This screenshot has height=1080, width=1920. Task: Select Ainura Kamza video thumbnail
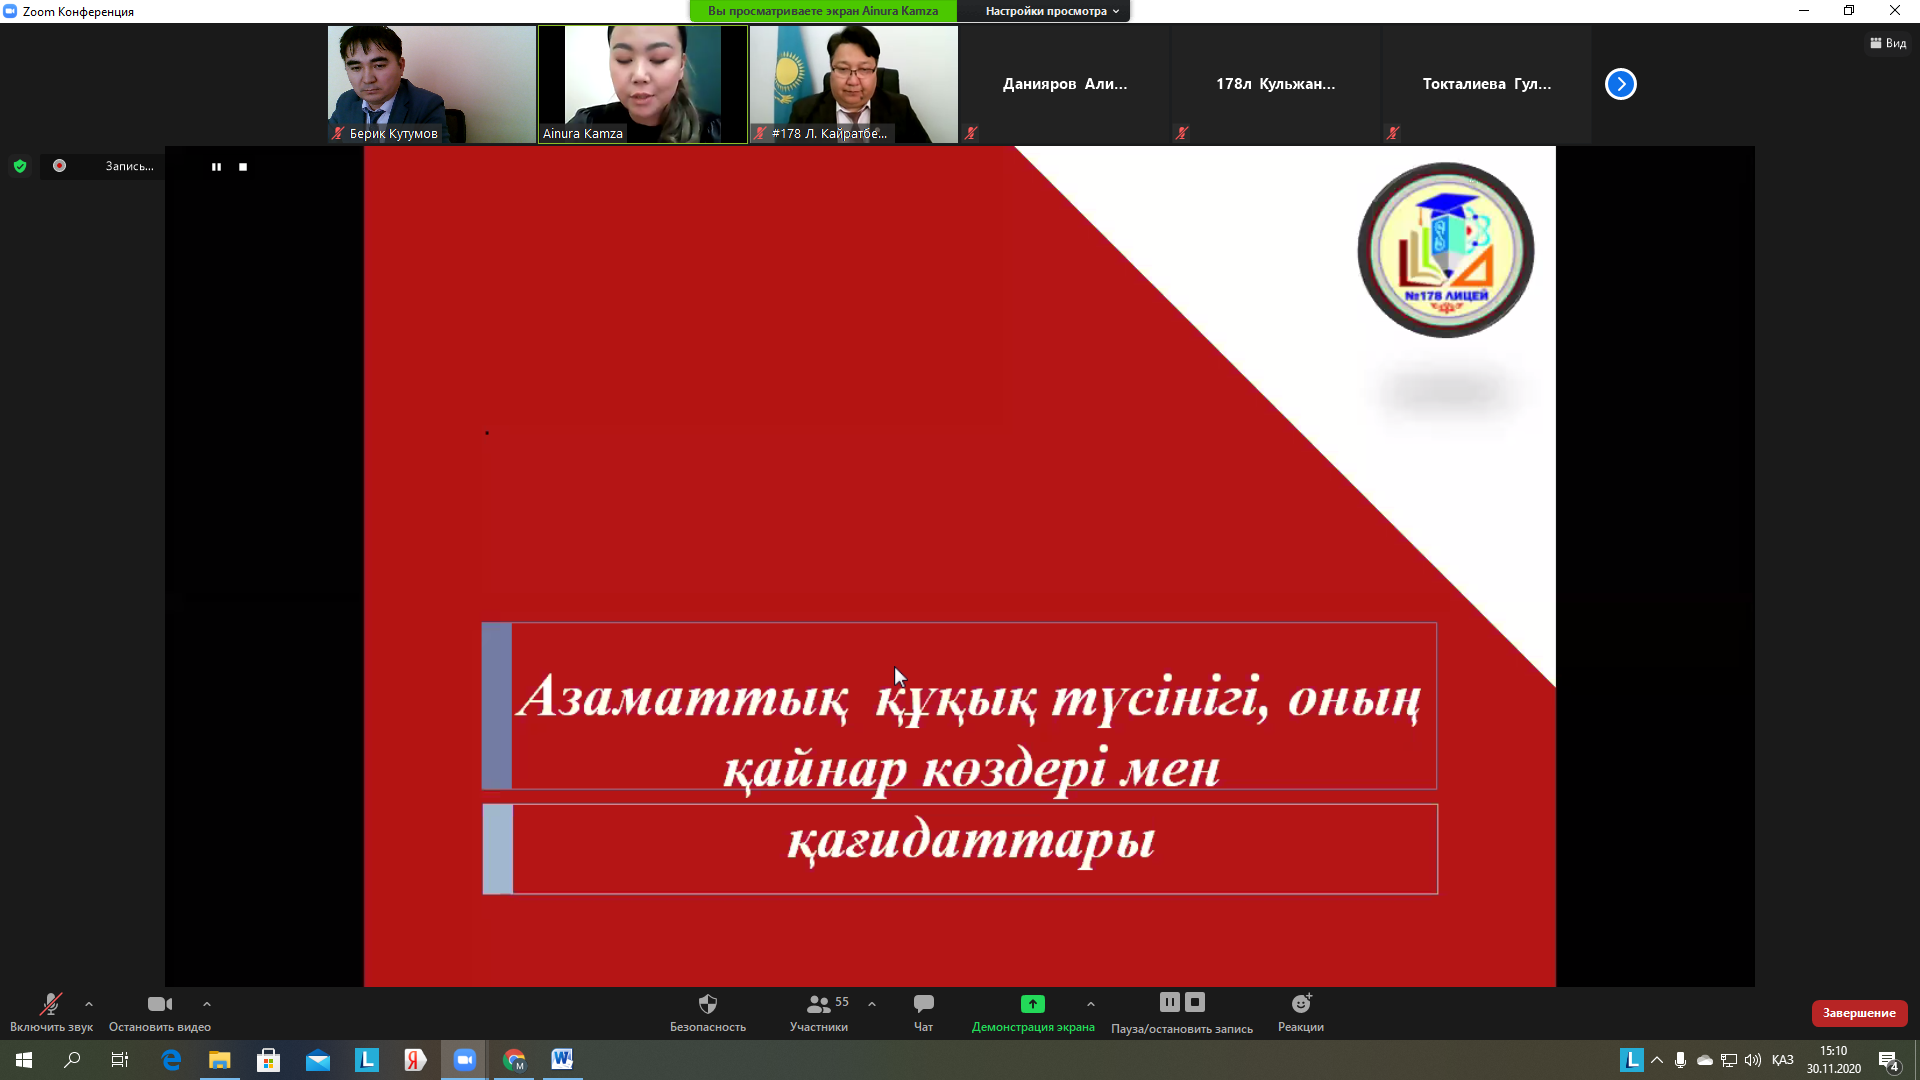642,84
